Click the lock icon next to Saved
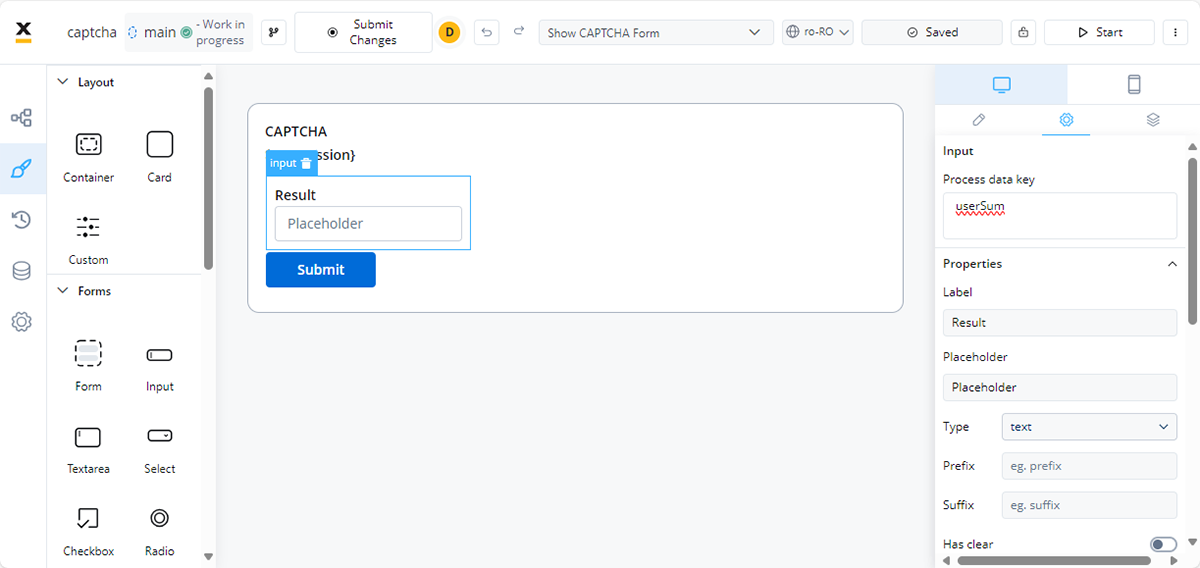The height and width of the screenshot is (568, 1200). 1023,32
